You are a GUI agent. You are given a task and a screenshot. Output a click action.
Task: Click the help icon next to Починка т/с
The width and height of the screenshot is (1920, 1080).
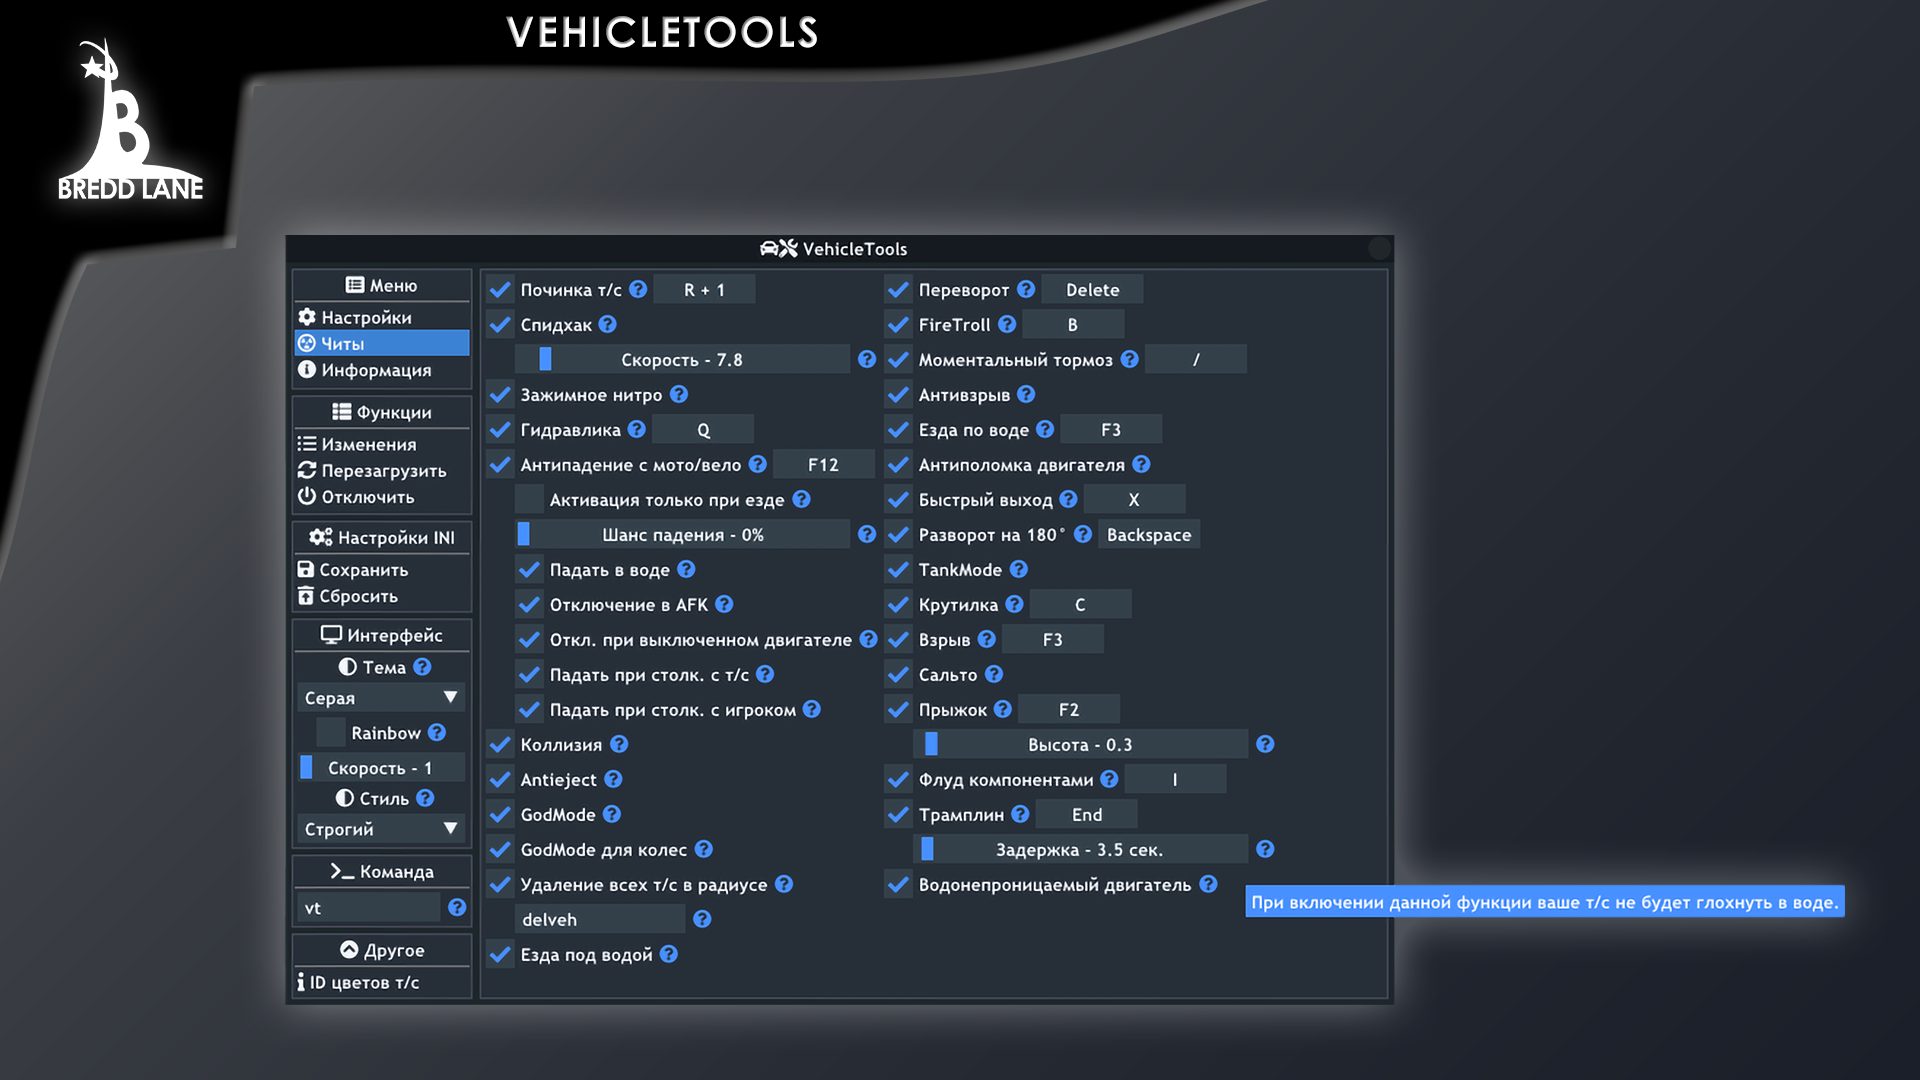(638, 290)
